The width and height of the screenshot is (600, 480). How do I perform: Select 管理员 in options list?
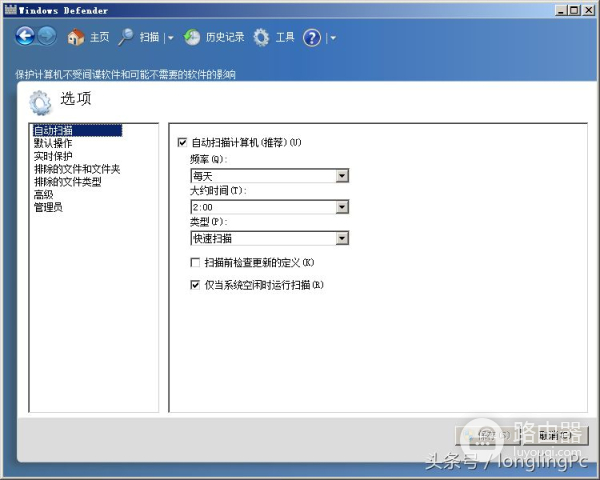click(x=48, y=207)
